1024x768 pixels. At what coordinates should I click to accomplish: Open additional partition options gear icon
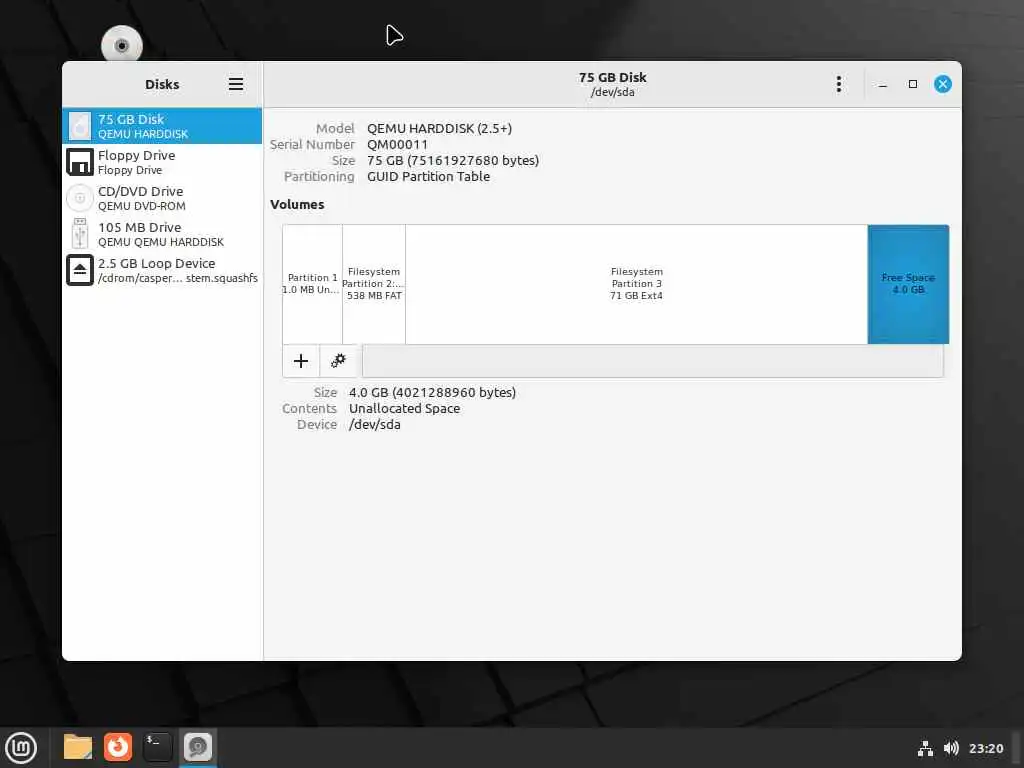click(x=338, y=361)
